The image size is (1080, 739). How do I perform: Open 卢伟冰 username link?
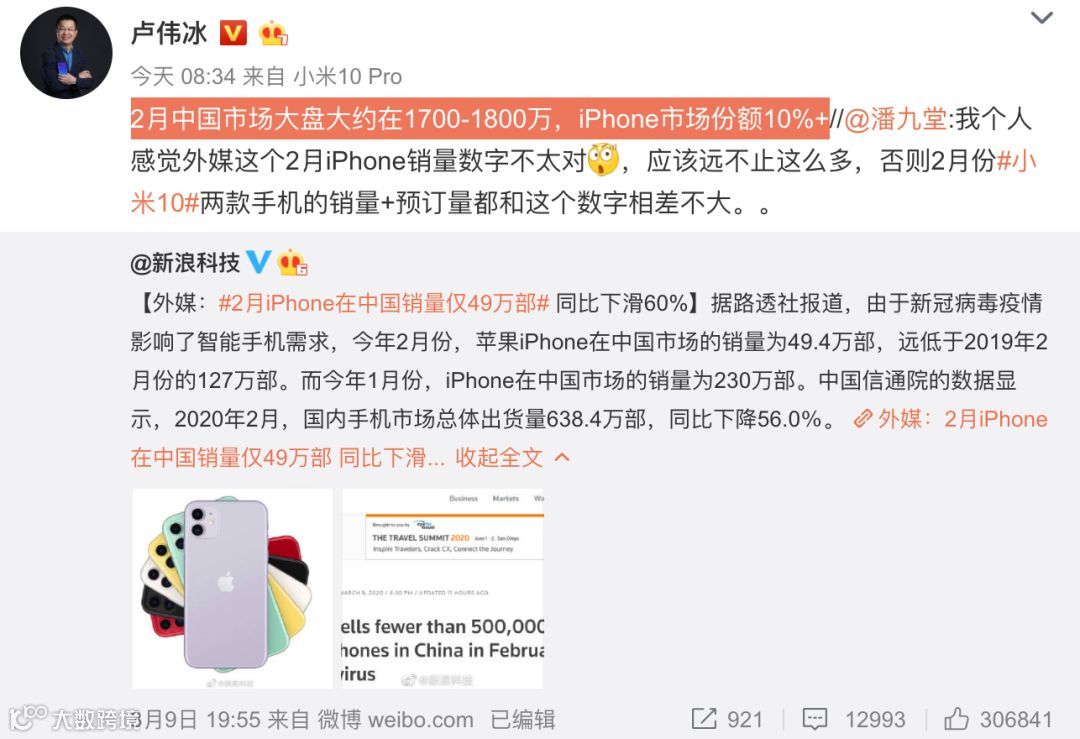pyautogui.click(x=169, y=32)
